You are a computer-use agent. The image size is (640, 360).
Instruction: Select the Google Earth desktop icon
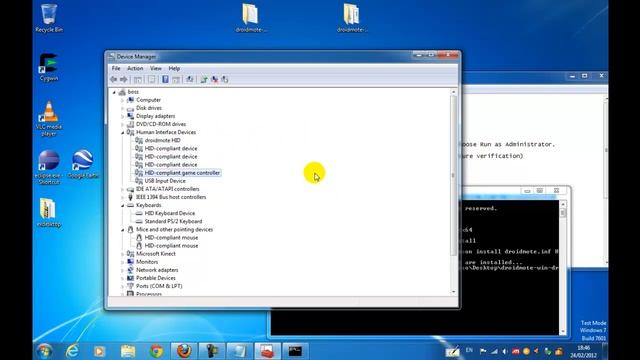click(83, 164)
